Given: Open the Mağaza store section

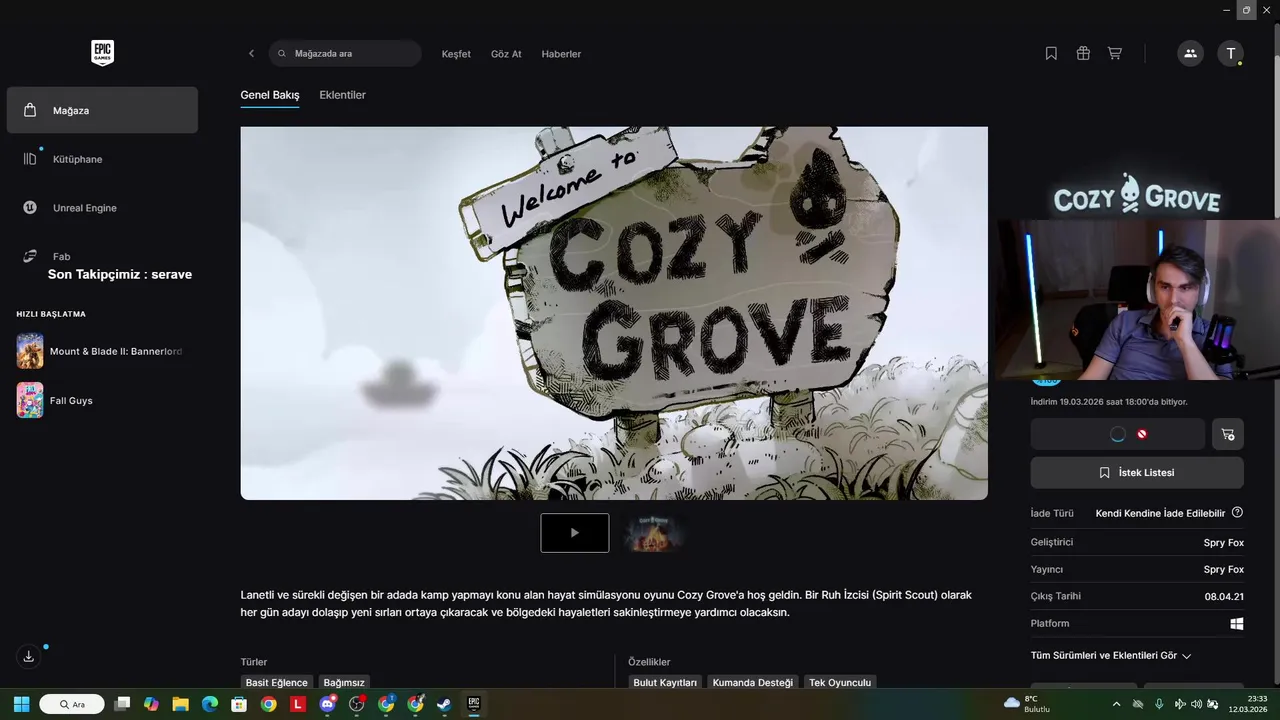Looking at the screenshot, I should tap(102, 110).
